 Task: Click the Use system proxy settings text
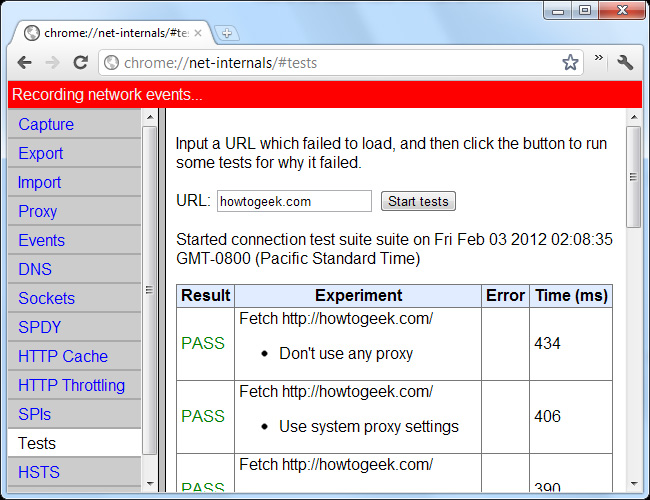369,427
